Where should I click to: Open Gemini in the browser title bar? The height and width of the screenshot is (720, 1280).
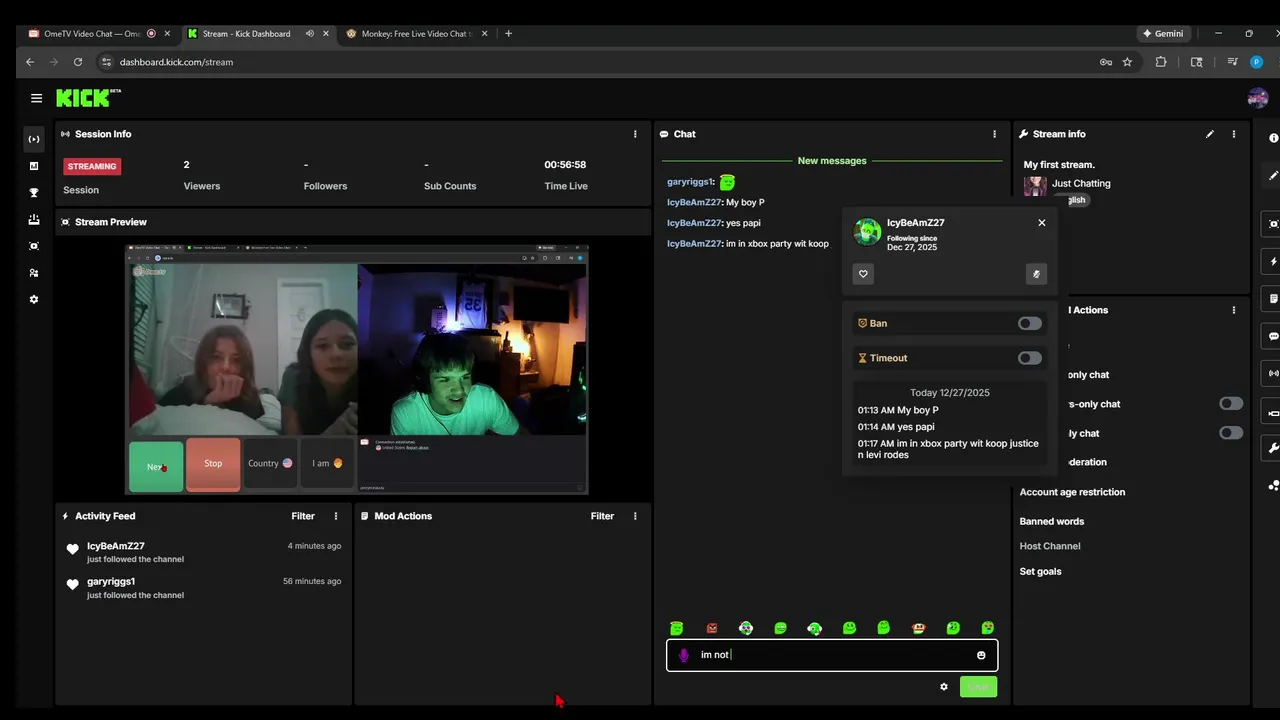point(1164,33)
